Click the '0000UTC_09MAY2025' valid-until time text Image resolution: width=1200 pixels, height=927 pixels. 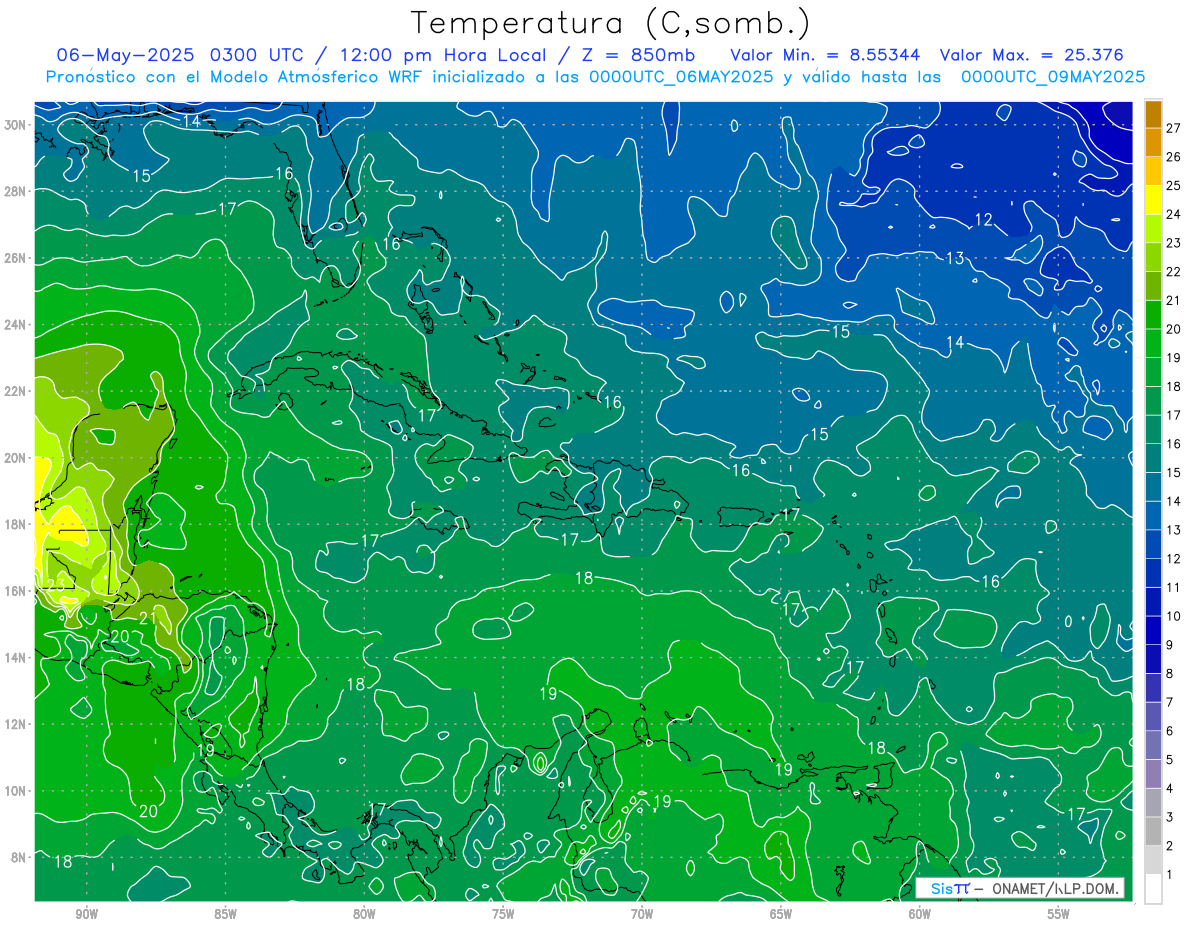(1053, 77)
